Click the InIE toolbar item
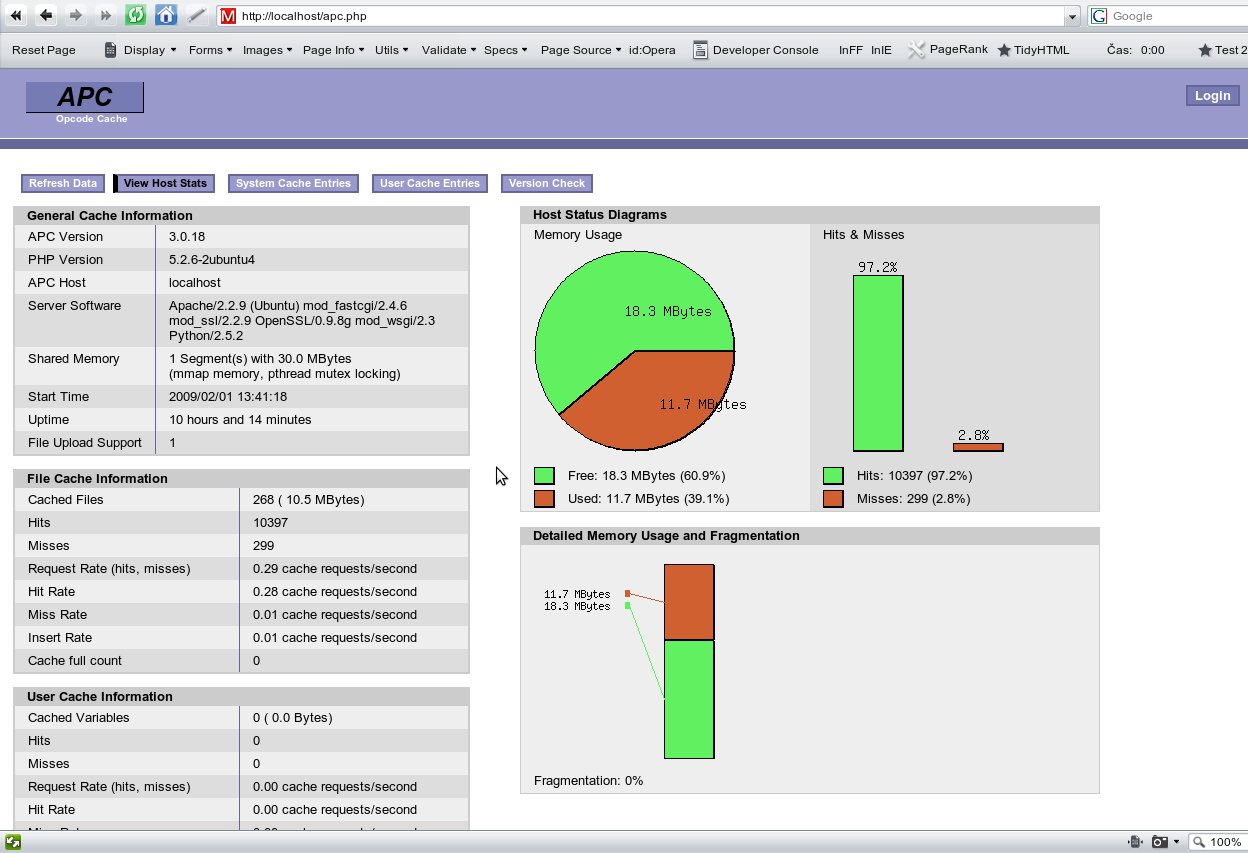Screen dimensions: 1248x853 tap(881, 50)
